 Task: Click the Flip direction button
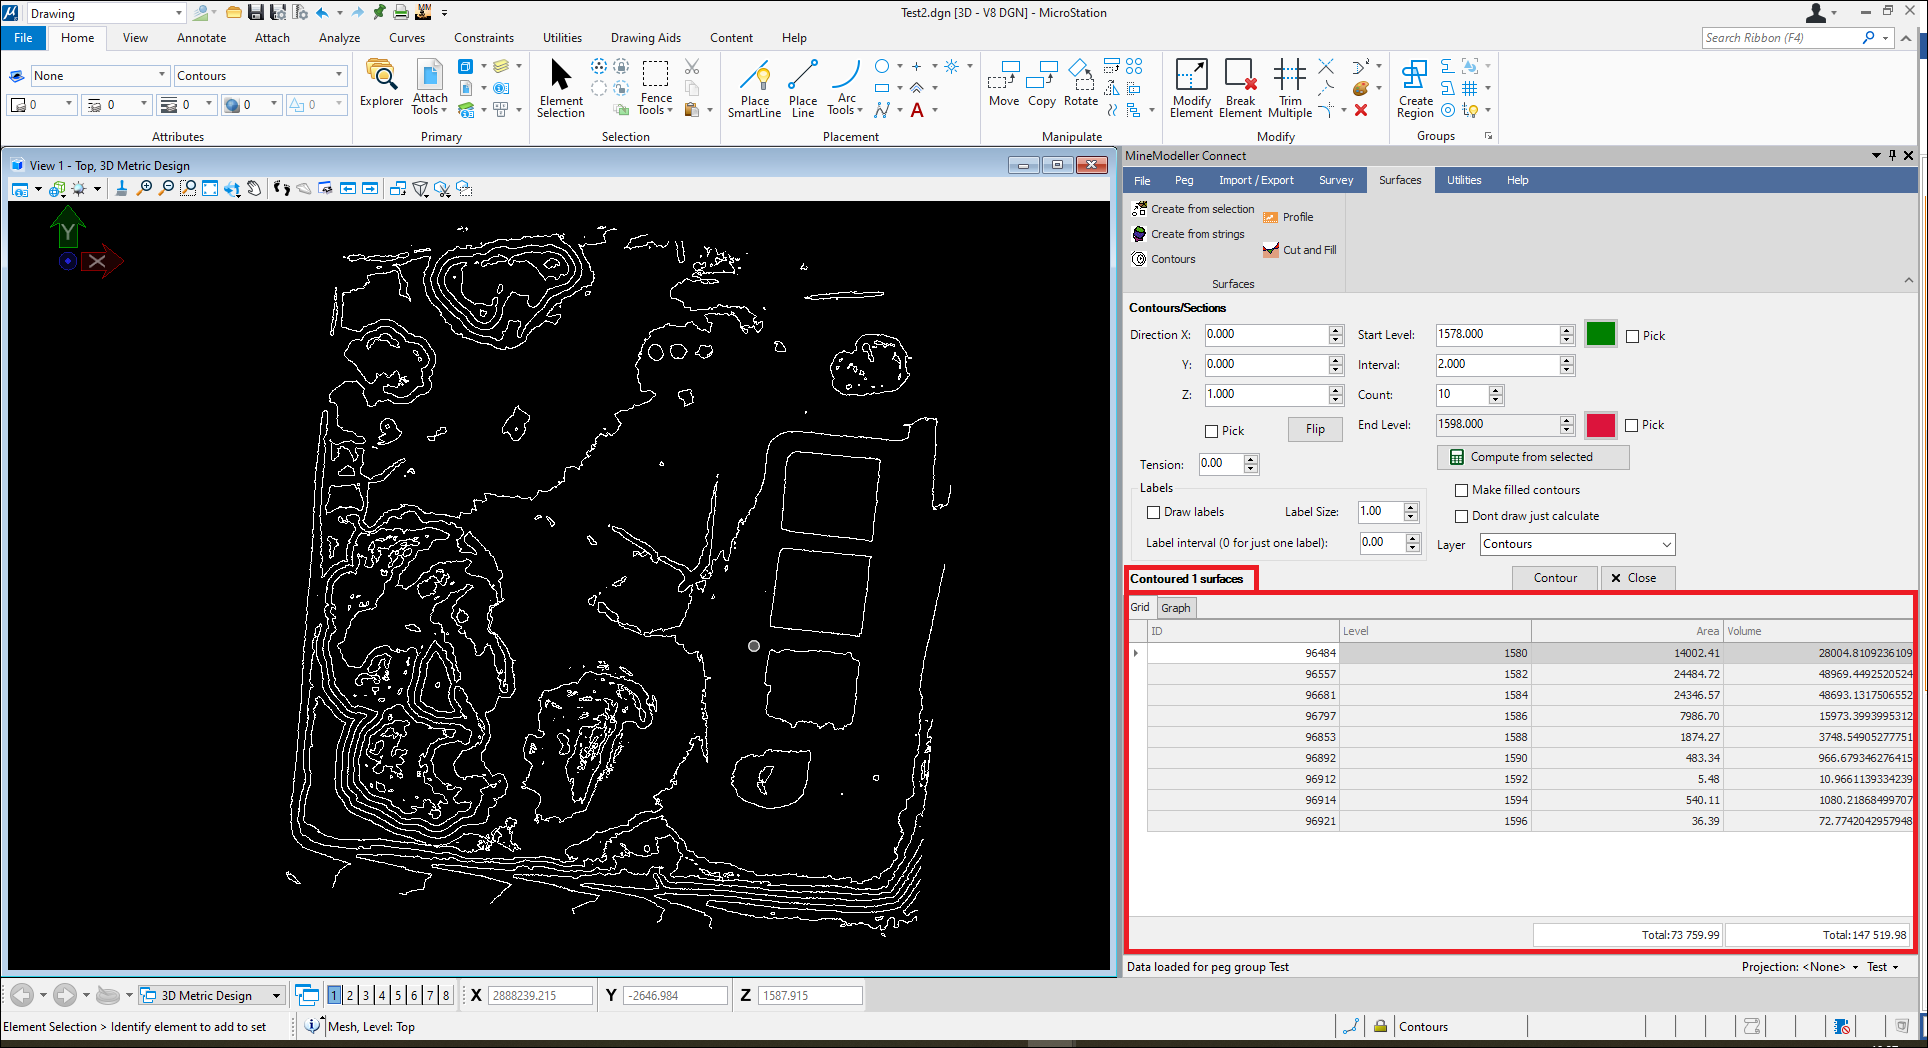(x=1314, y=429)
